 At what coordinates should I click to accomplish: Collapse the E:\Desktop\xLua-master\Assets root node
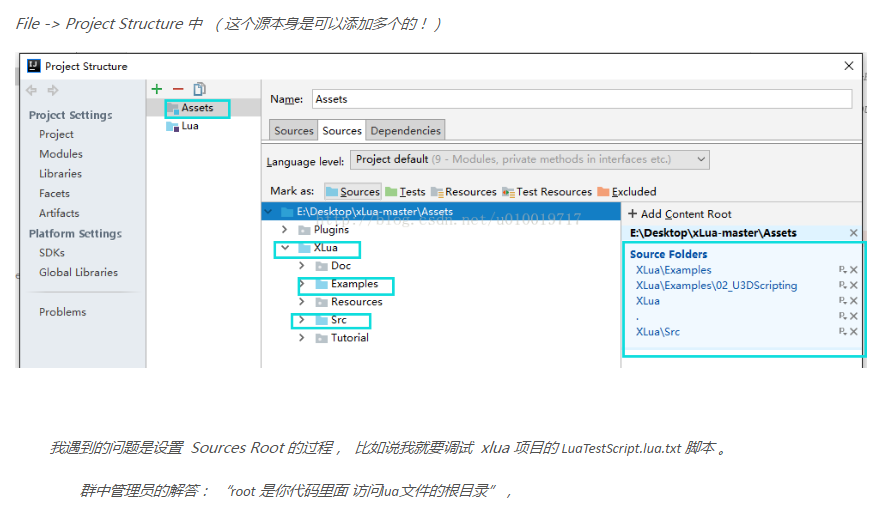pos(268,212)
